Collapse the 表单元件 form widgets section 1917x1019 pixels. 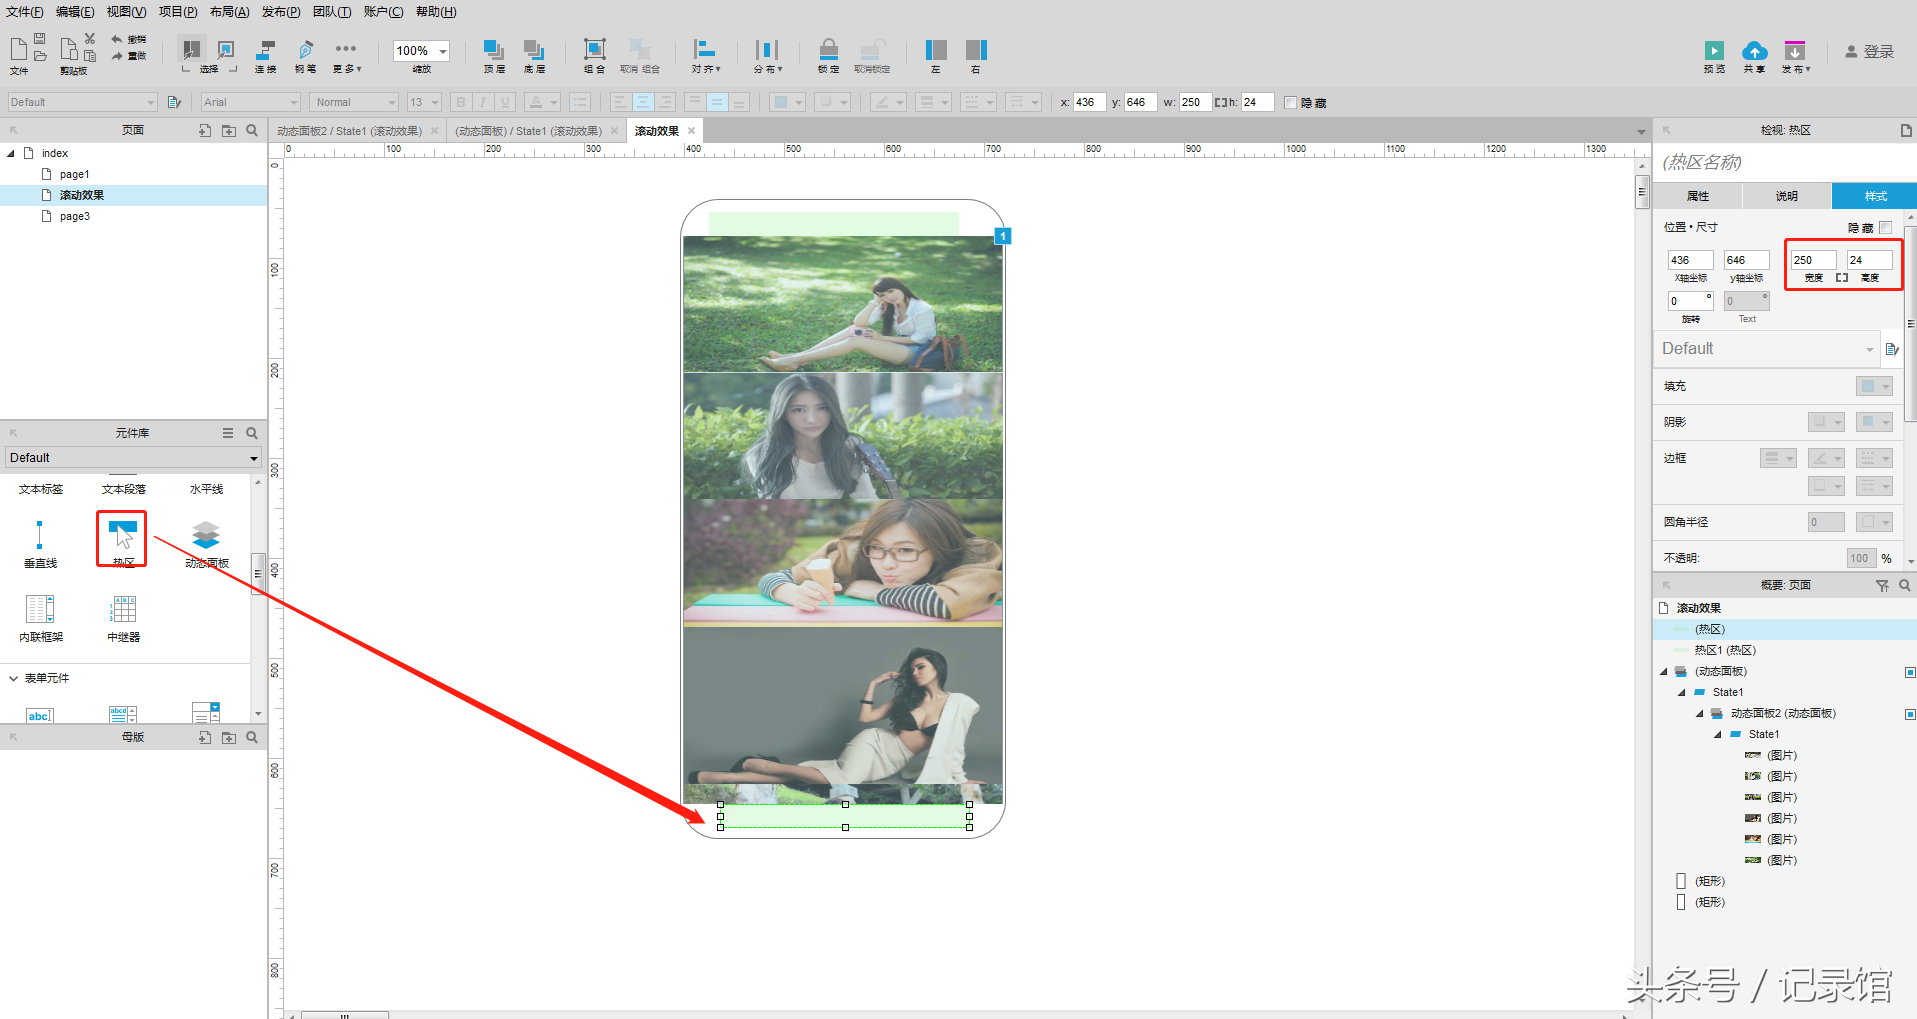pos(13,678)
